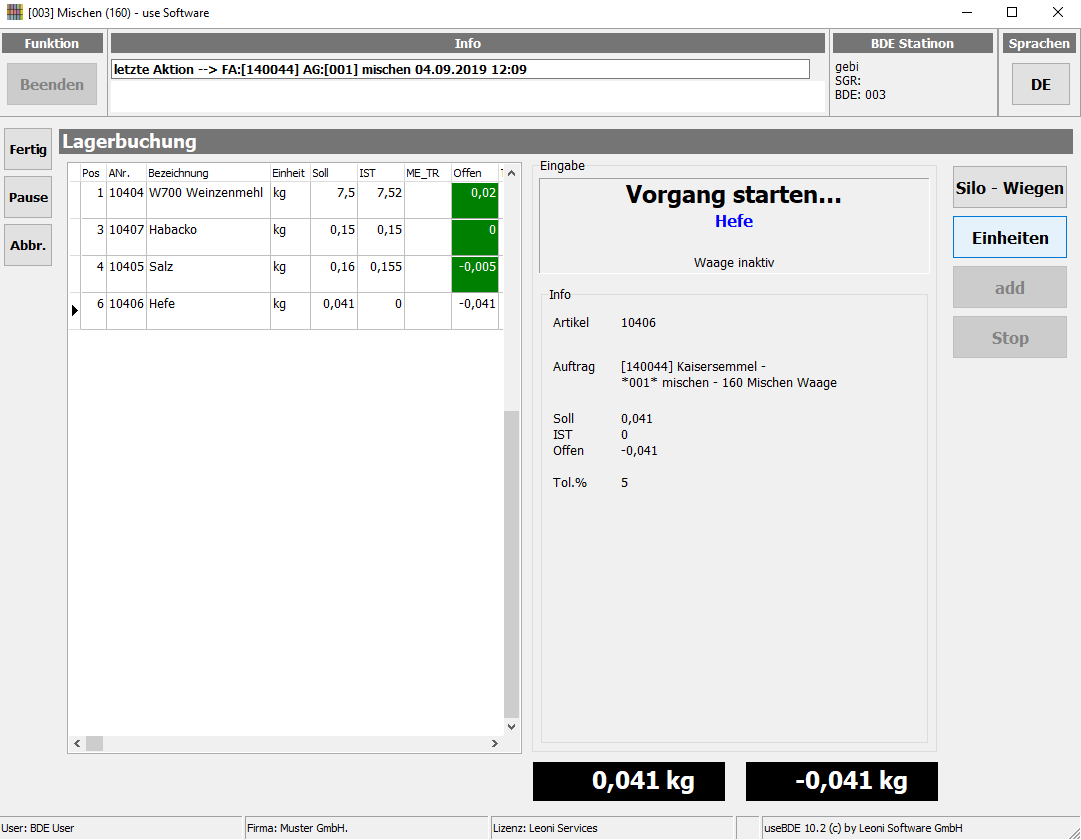Minimize the Mischen window
Screen dimensions: 1081x840
click(967, 12)
